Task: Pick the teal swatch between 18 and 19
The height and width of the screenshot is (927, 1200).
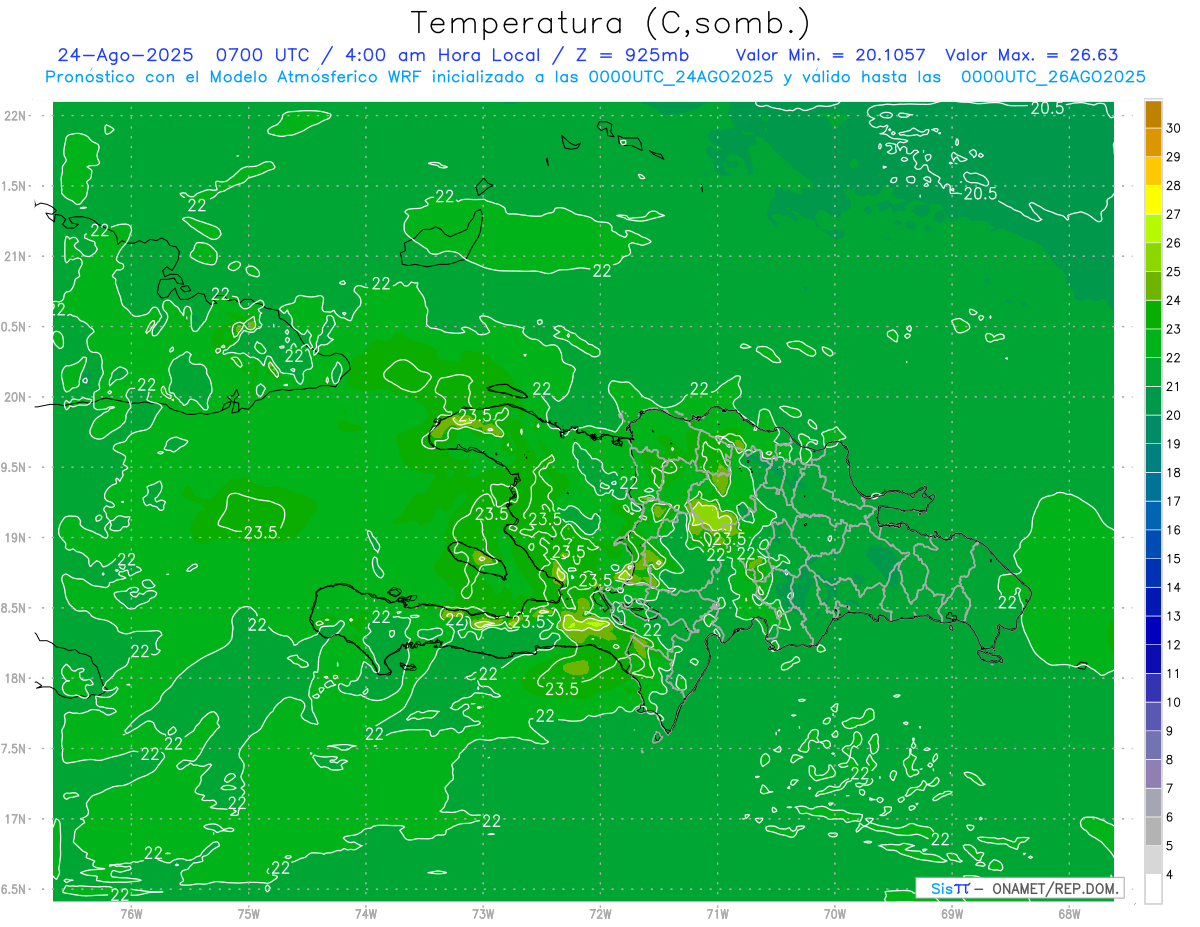Action: point(1153,458)
